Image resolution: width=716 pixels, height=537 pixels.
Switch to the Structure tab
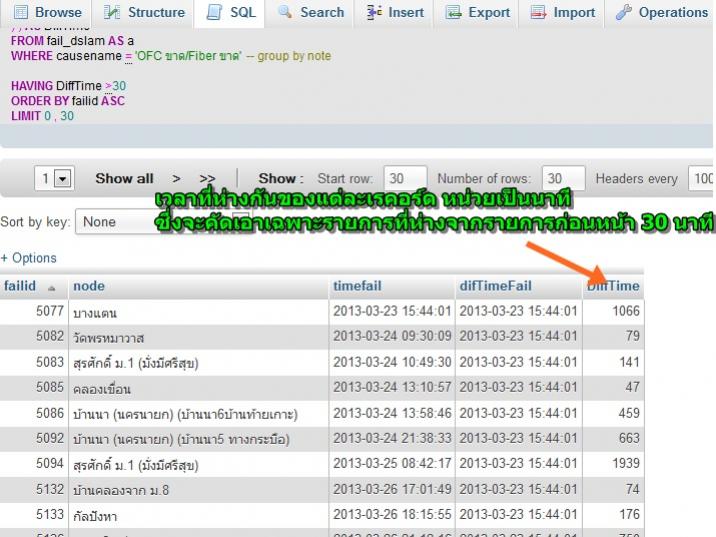[144, 12]
